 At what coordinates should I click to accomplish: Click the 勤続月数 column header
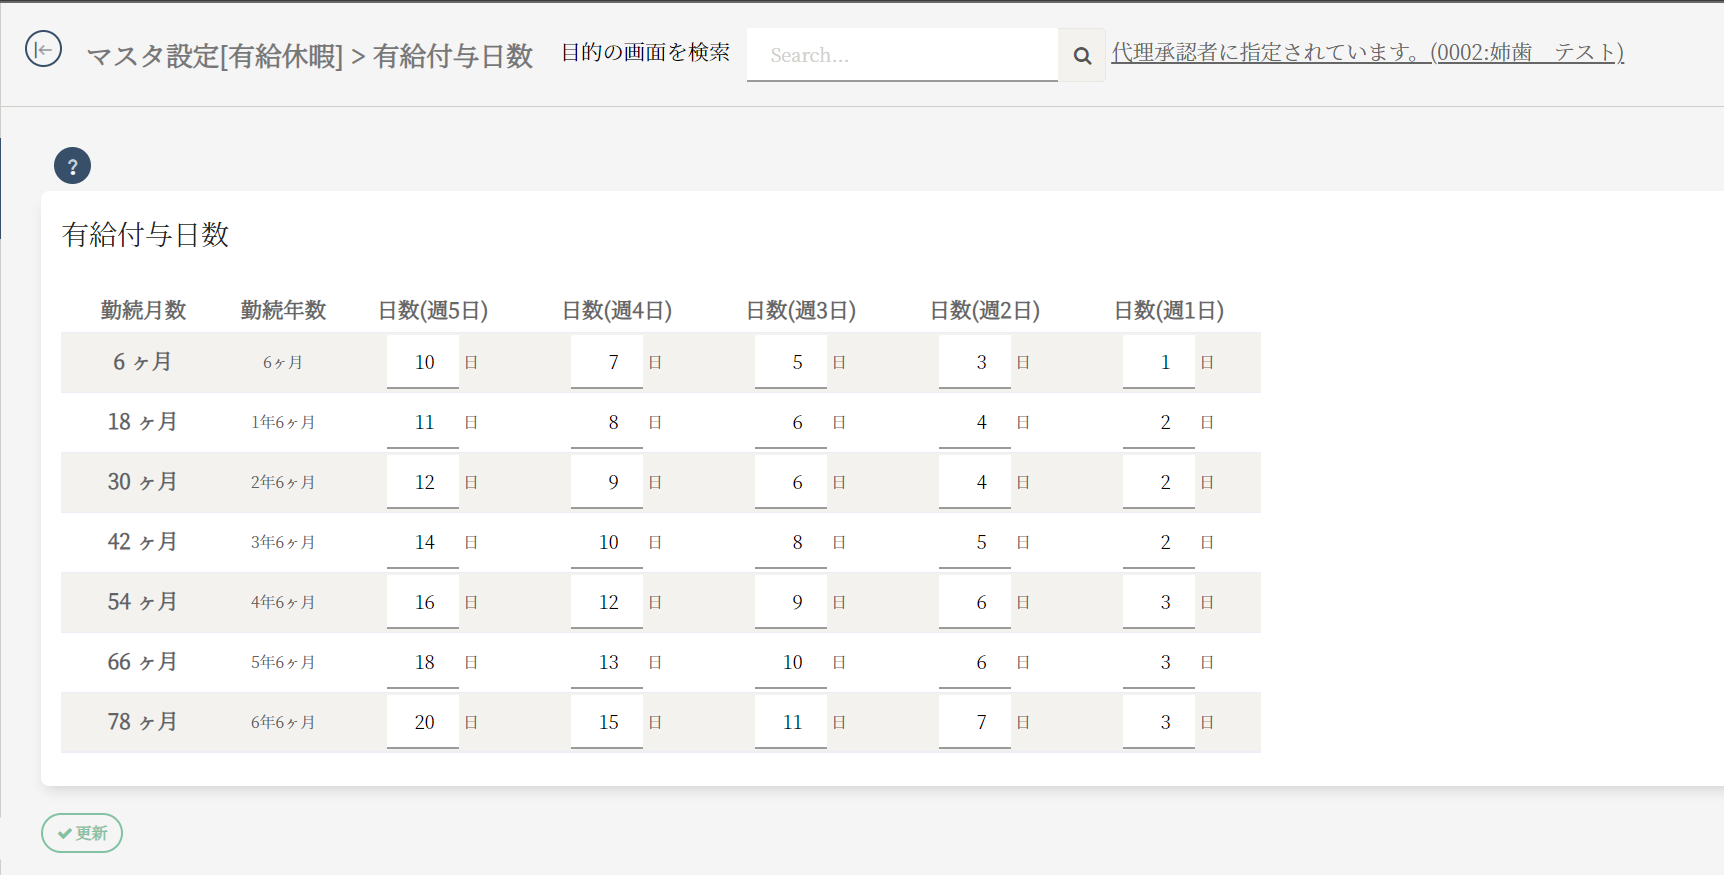click(143, 310)
